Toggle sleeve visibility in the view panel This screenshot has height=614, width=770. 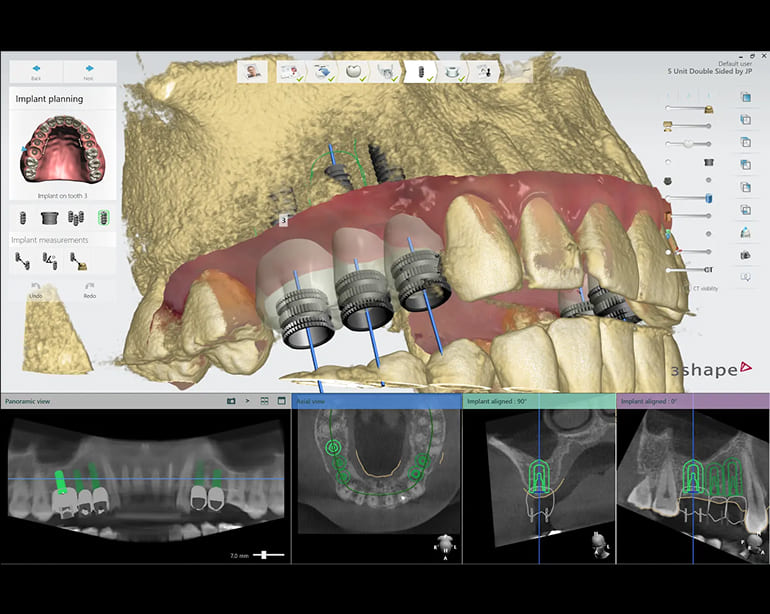point(709,162)
